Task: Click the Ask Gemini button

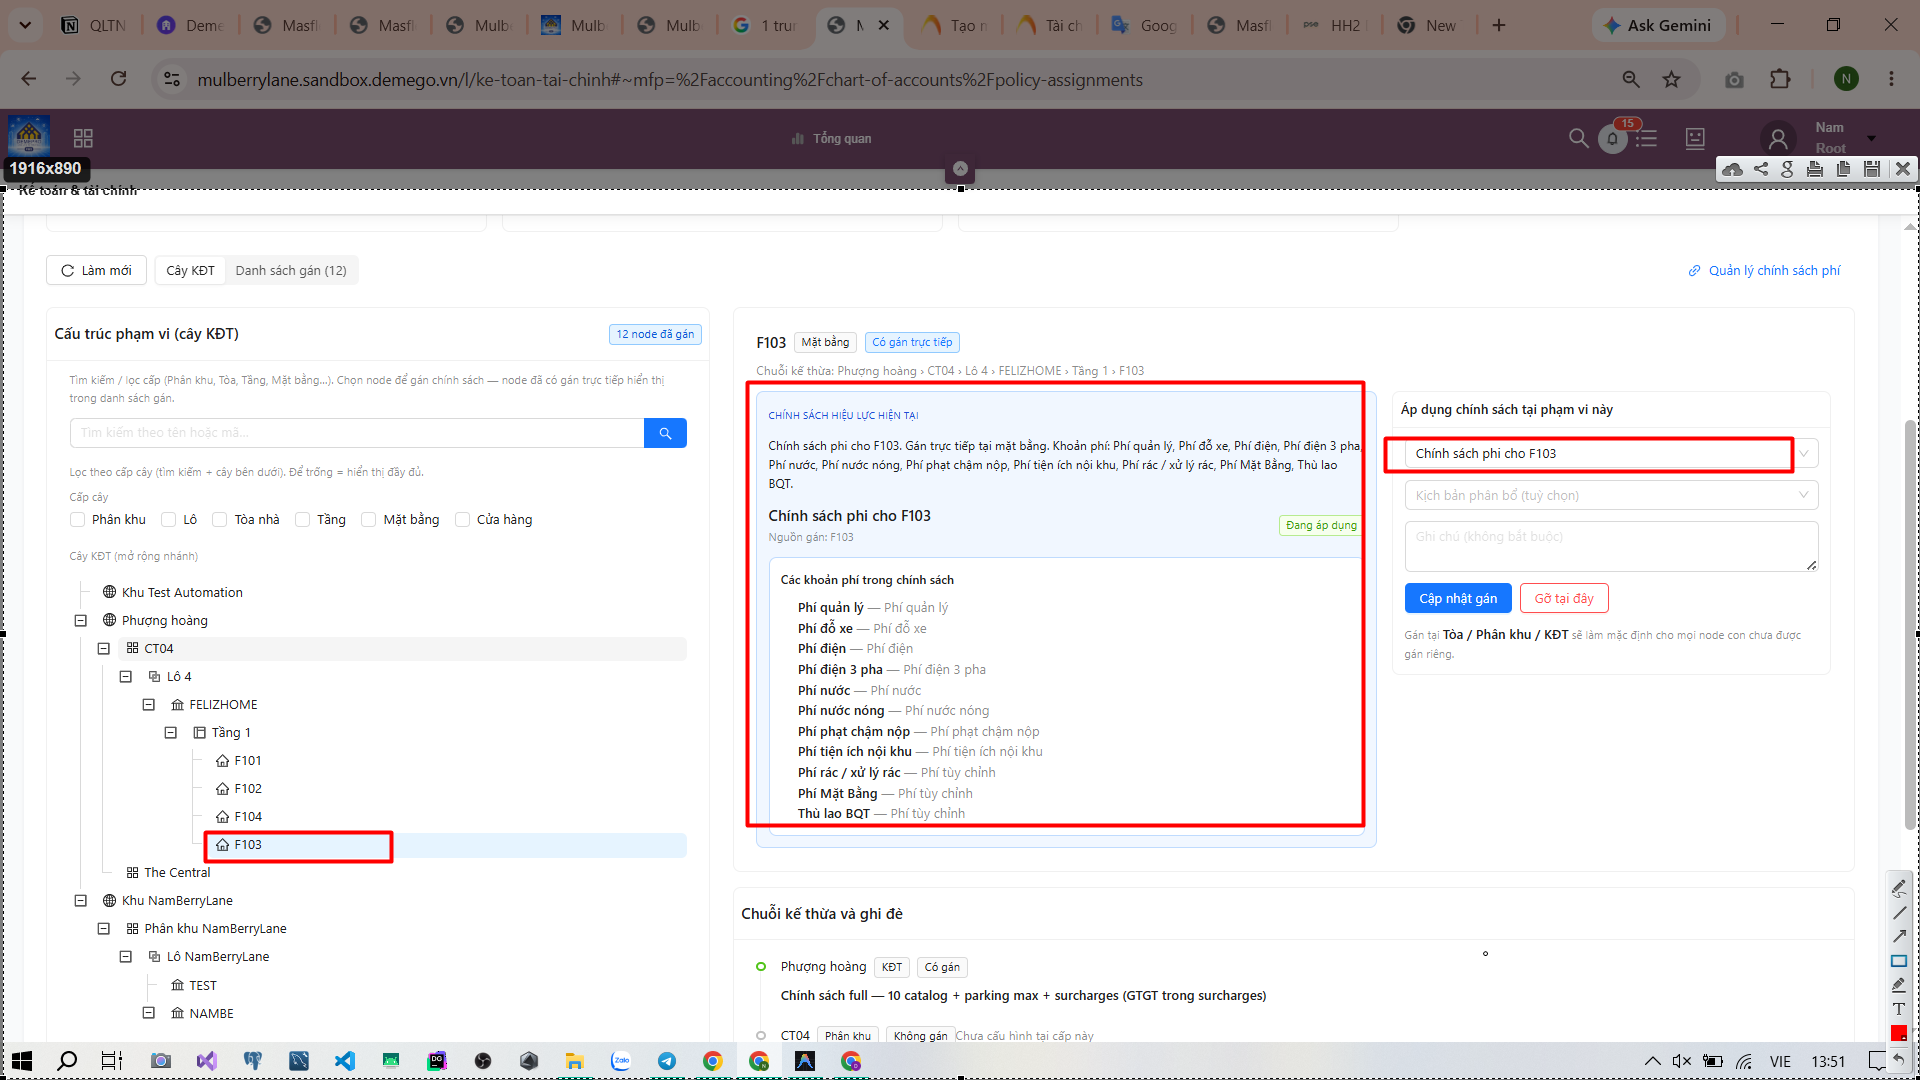Action: pos(1657,25)
